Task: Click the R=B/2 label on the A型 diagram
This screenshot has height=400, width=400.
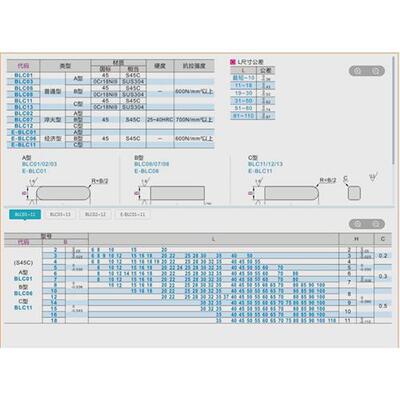Action: click(x=100, y=181)
